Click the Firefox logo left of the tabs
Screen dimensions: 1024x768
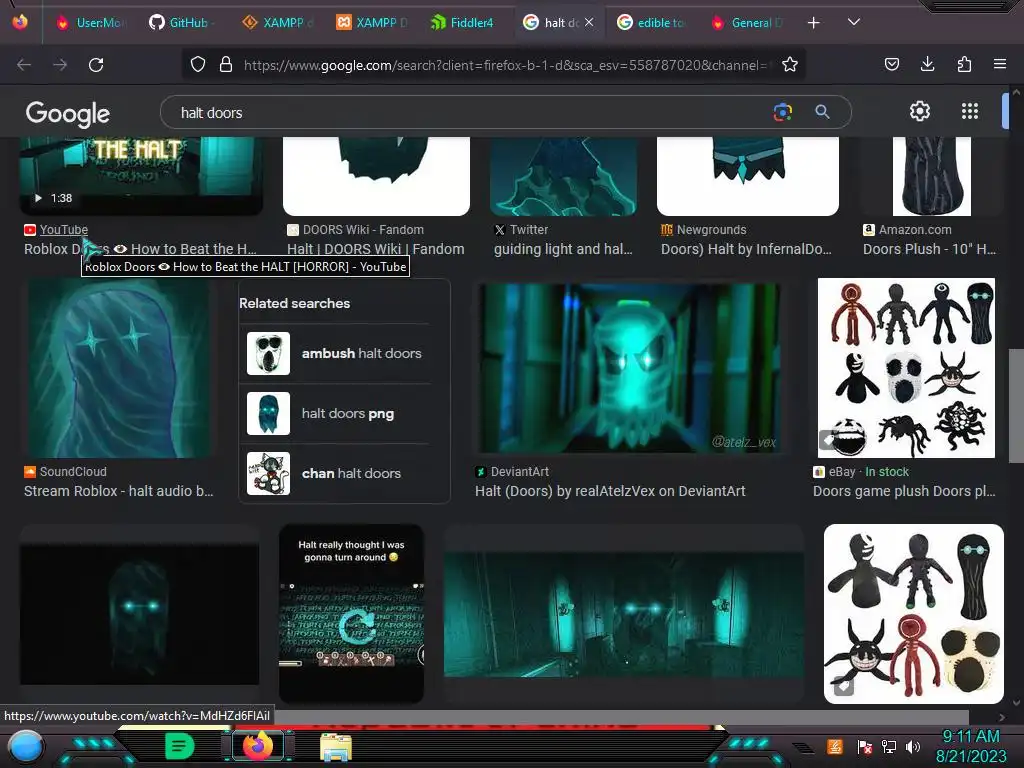20,22
